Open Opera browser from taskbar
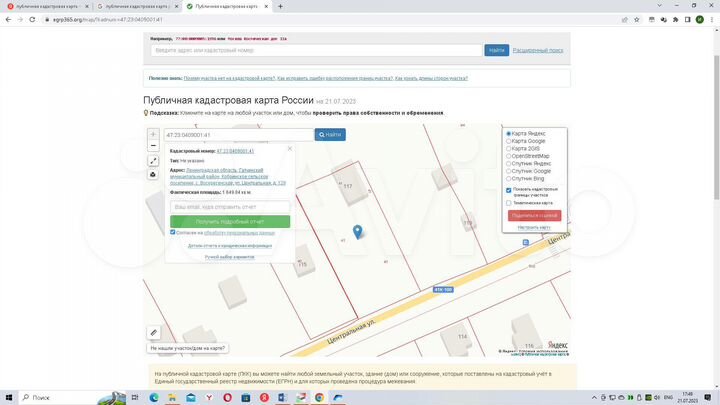Viewport: 720px width, 405px height. coord(227,397)
